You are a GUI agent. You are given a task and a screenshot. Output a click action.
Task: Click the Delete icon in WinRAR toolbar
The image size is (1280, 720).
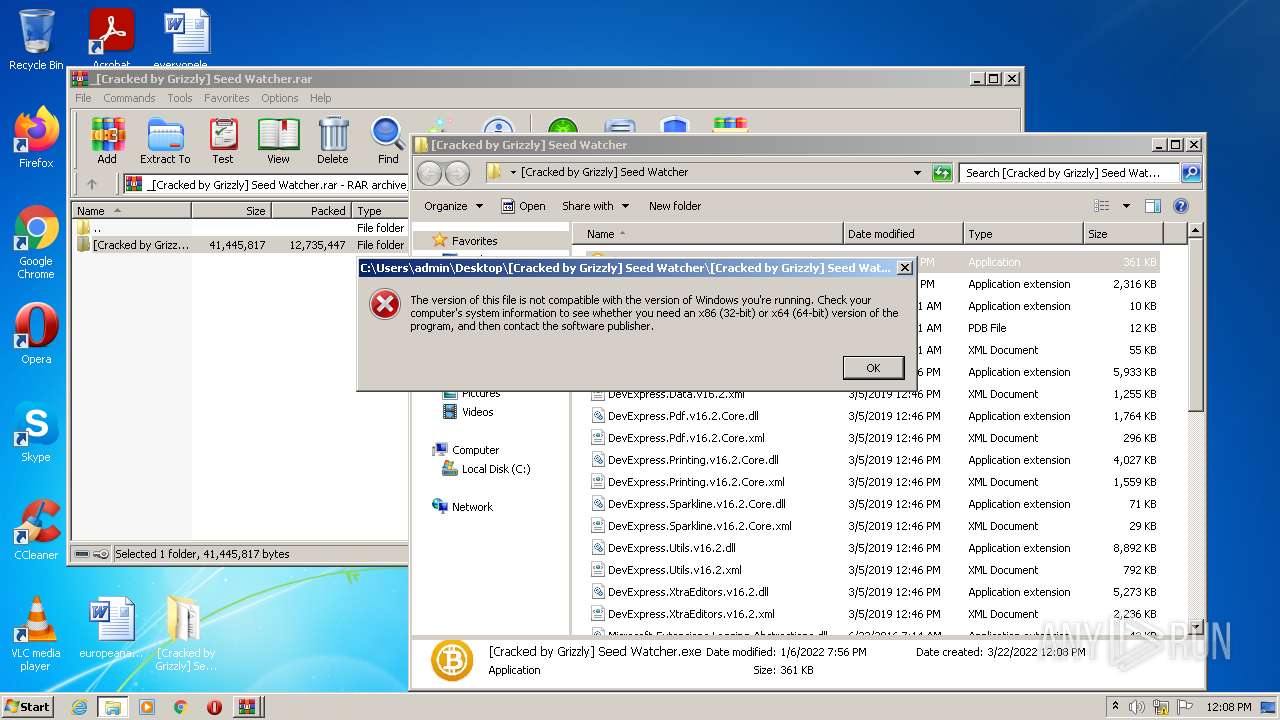[x=333, y=141]
